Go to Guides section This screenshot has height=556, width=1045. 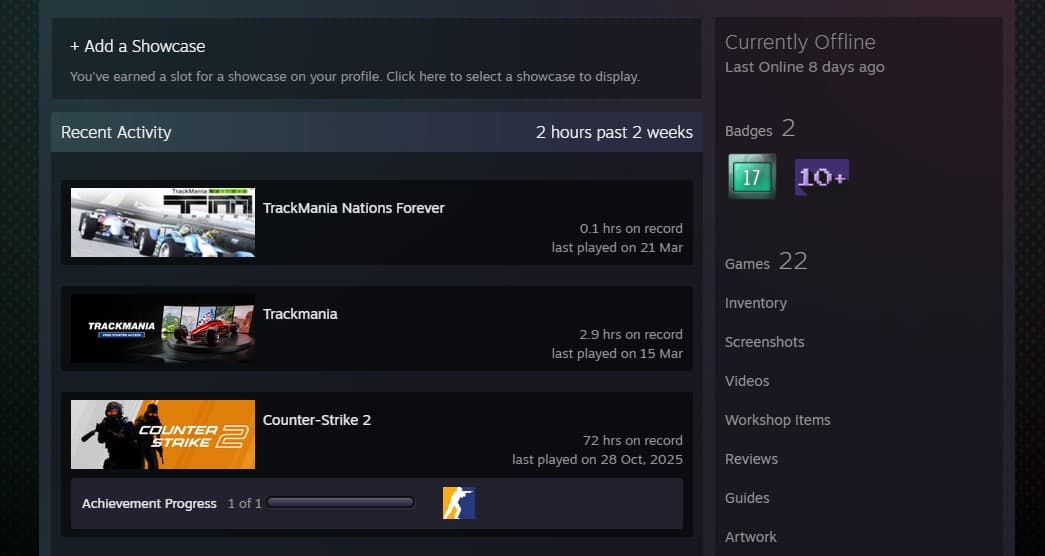click(747, 498)
